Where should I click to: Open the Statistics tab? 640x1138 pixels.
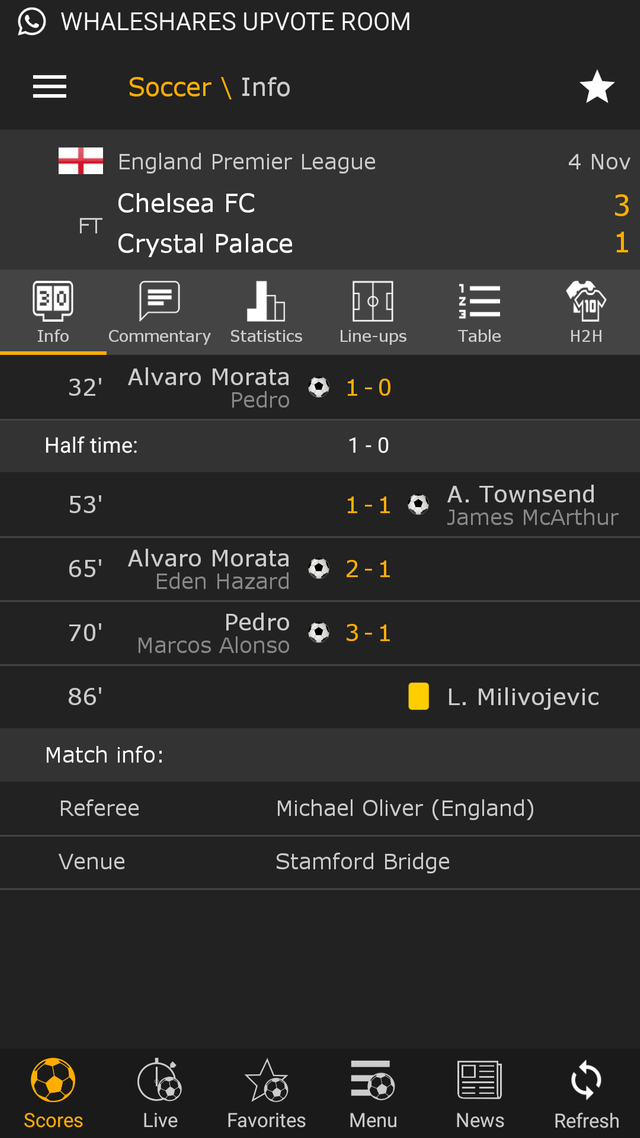[x=266, y=313]
